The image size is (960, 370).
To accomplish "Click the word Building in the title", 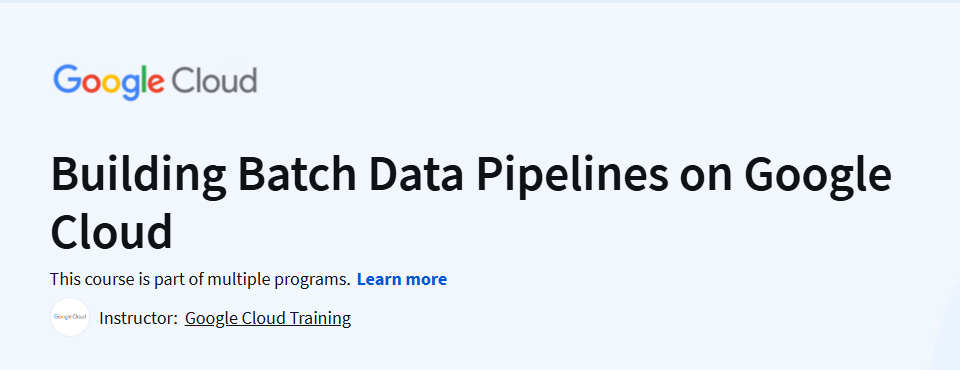I will click(138, 176).
